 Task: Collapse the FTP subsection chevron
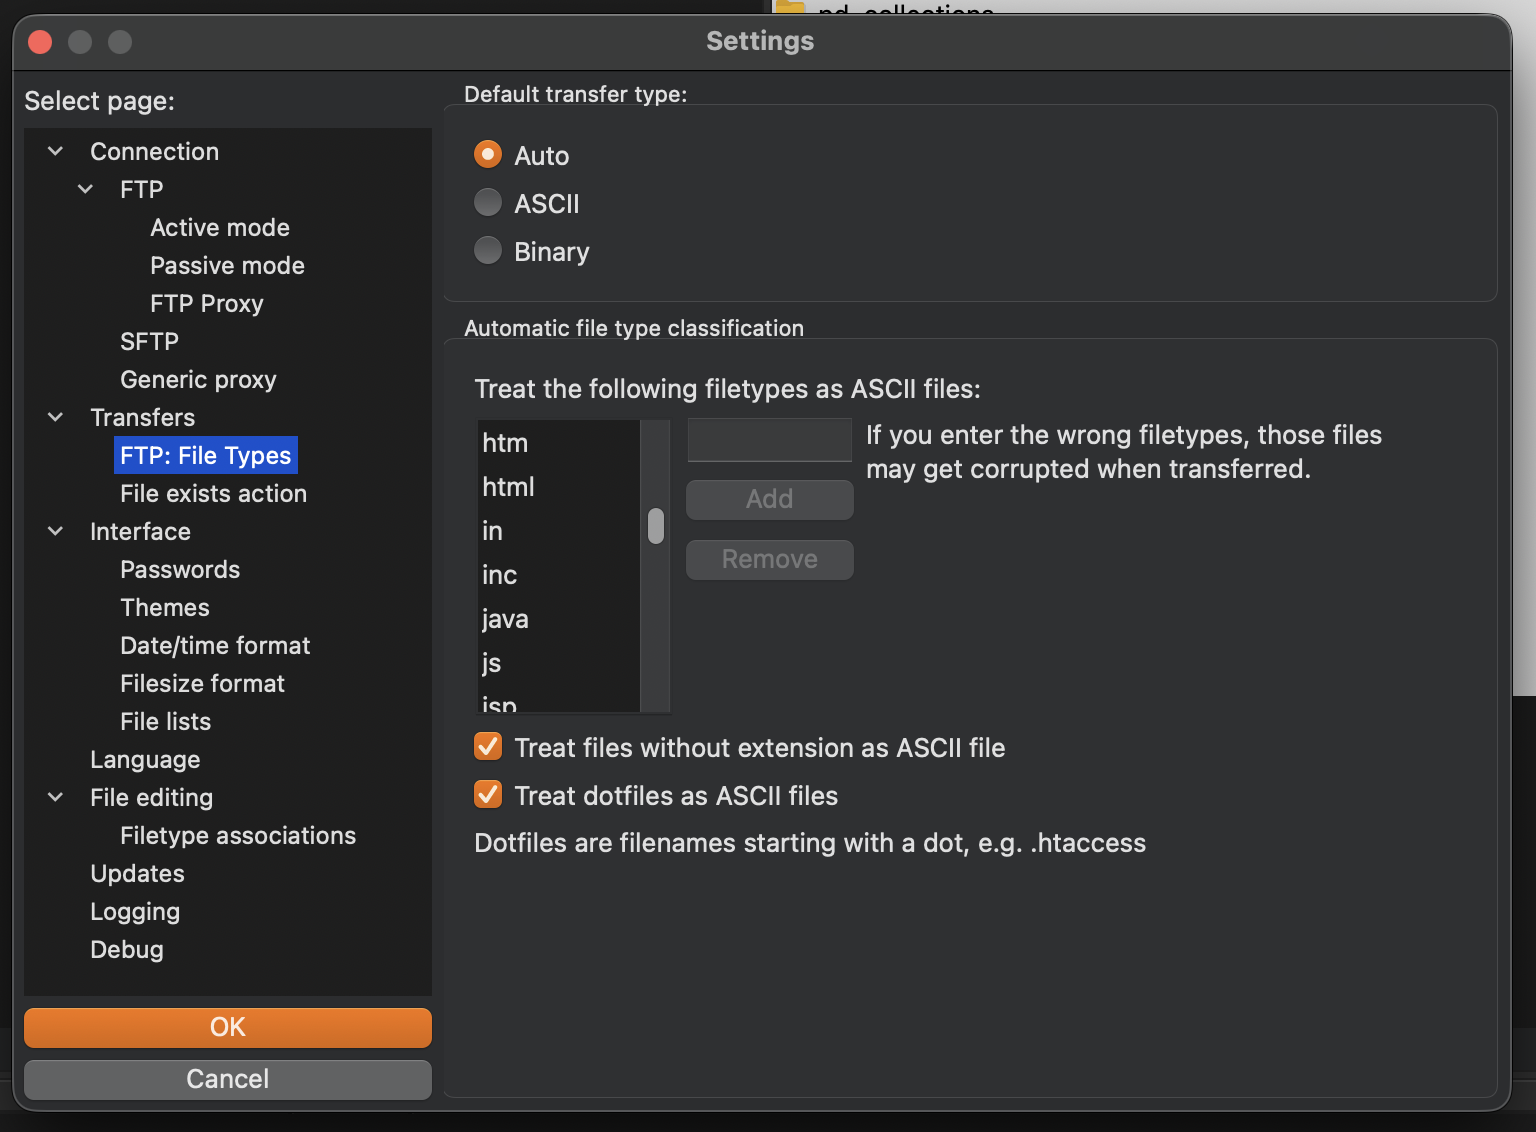click(x=86, y=189)
